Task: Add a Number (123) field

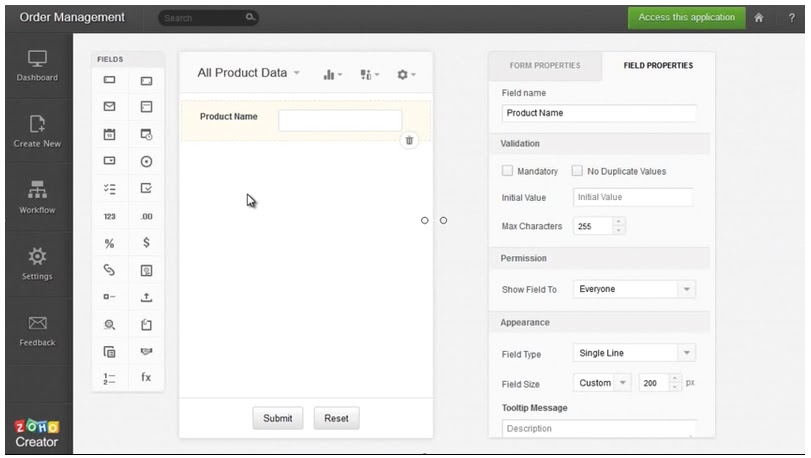Action: pos(109,217)
